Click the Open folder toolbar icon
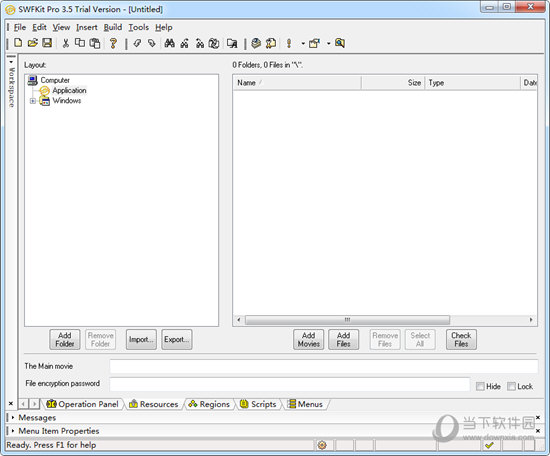The height and width of the screenshot is (456, 550). click(33, 43)
